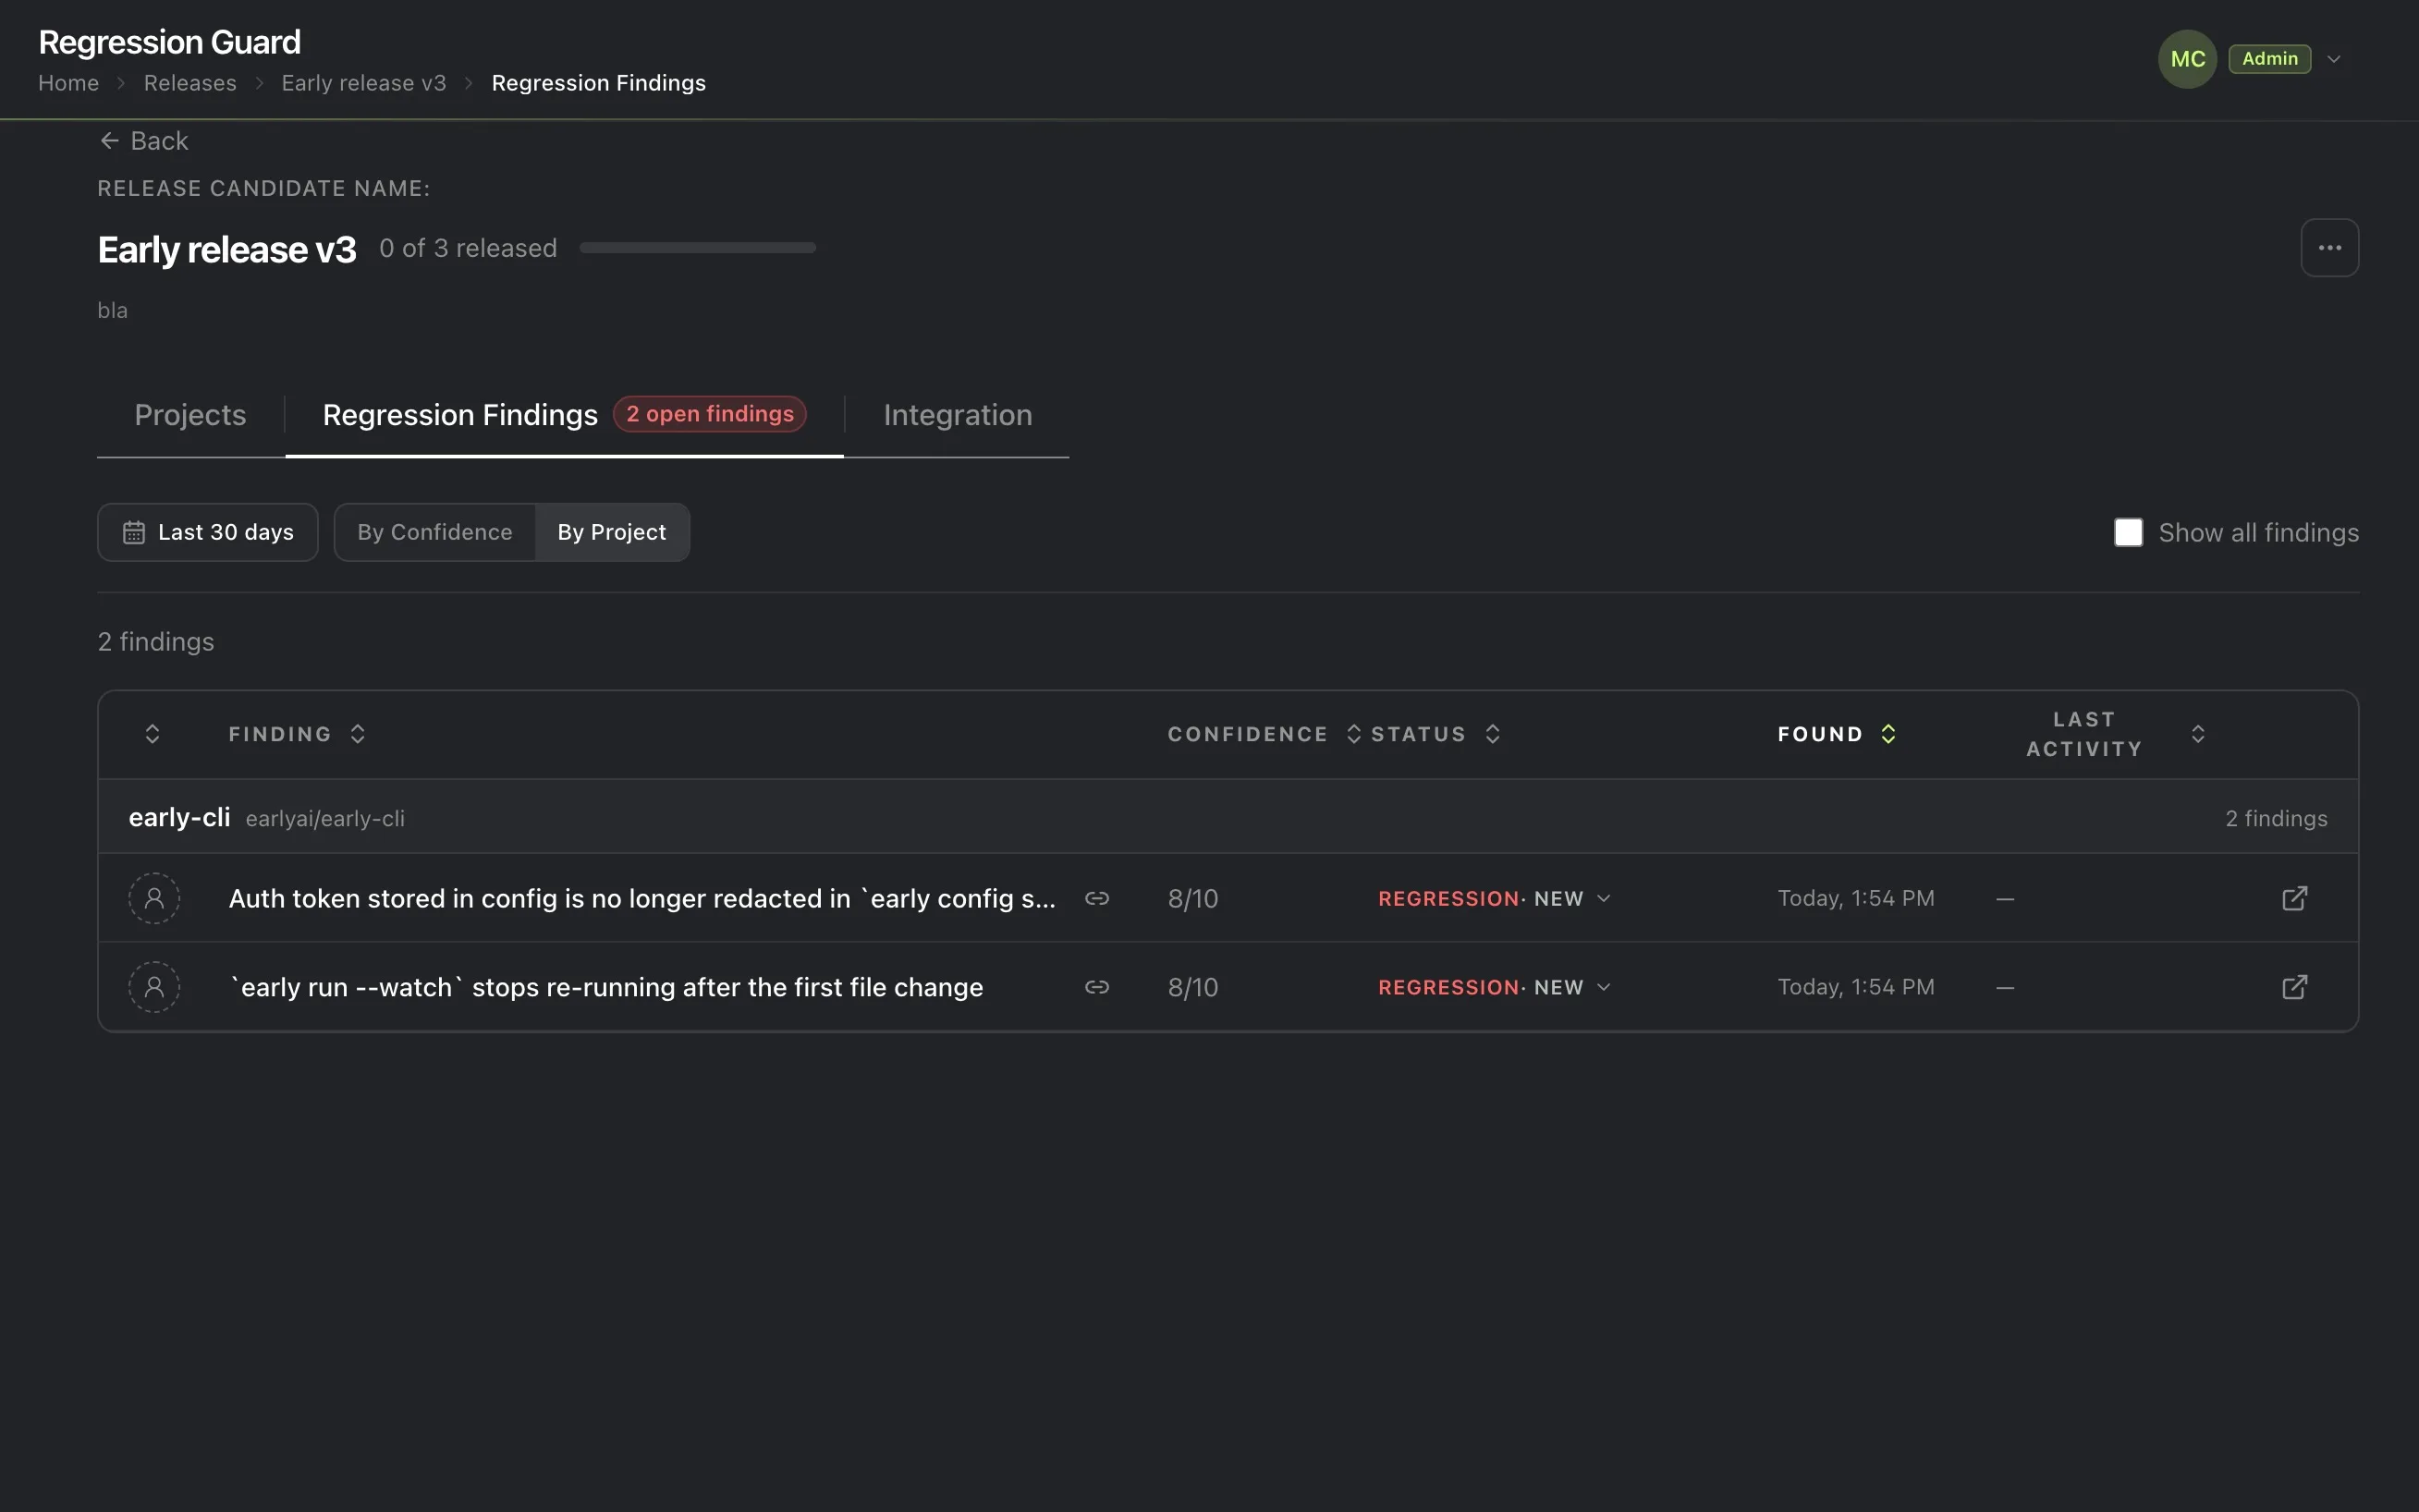Click the Early release v3 heading
Image resolution: width=2419 pixels, height=1512 pixels.
[227, 249]
